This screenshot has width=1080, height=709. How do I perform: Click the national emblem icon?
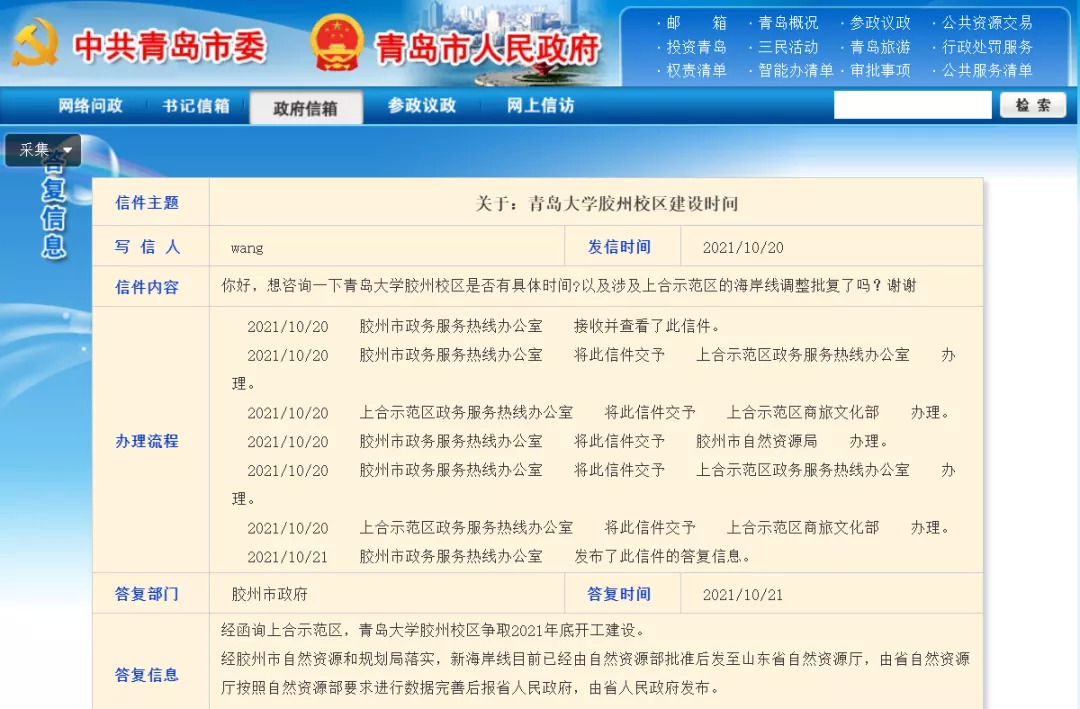[x=337, y=43]
